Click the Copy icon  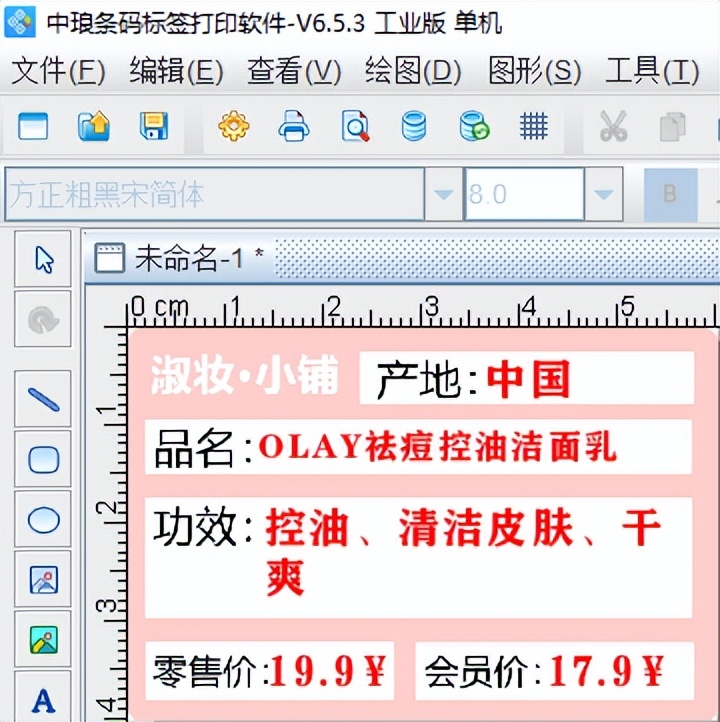(672, 127)
